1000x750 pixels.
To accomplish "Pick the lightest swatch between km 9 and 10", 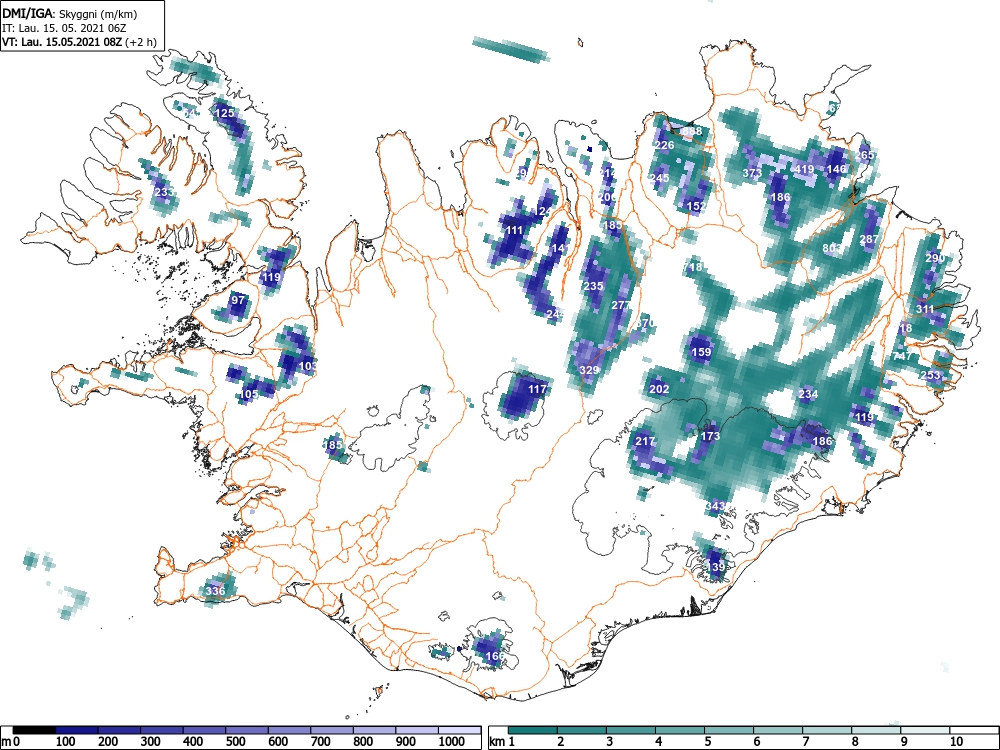I will [x=925, y=730].
